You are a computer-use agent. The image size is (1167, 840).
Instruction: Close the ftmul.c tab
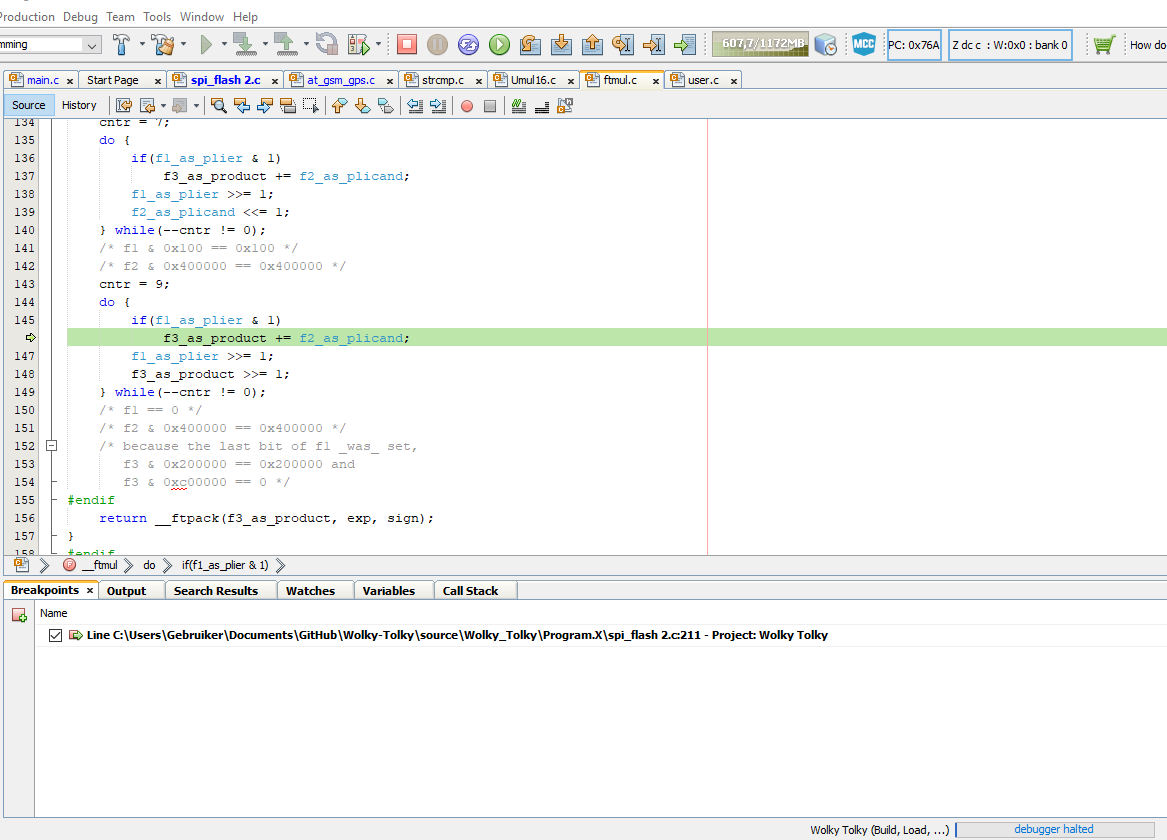click(x=656, y=81)
